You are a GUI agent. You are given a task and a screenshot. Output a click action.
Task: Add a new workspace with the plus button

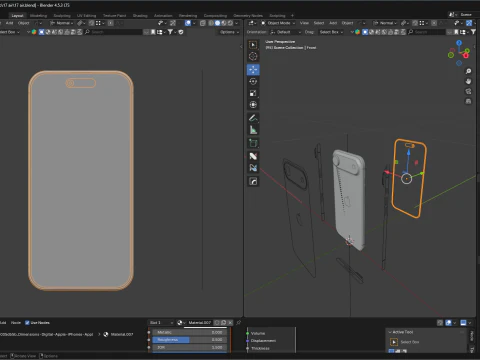[x=292, y=15]
